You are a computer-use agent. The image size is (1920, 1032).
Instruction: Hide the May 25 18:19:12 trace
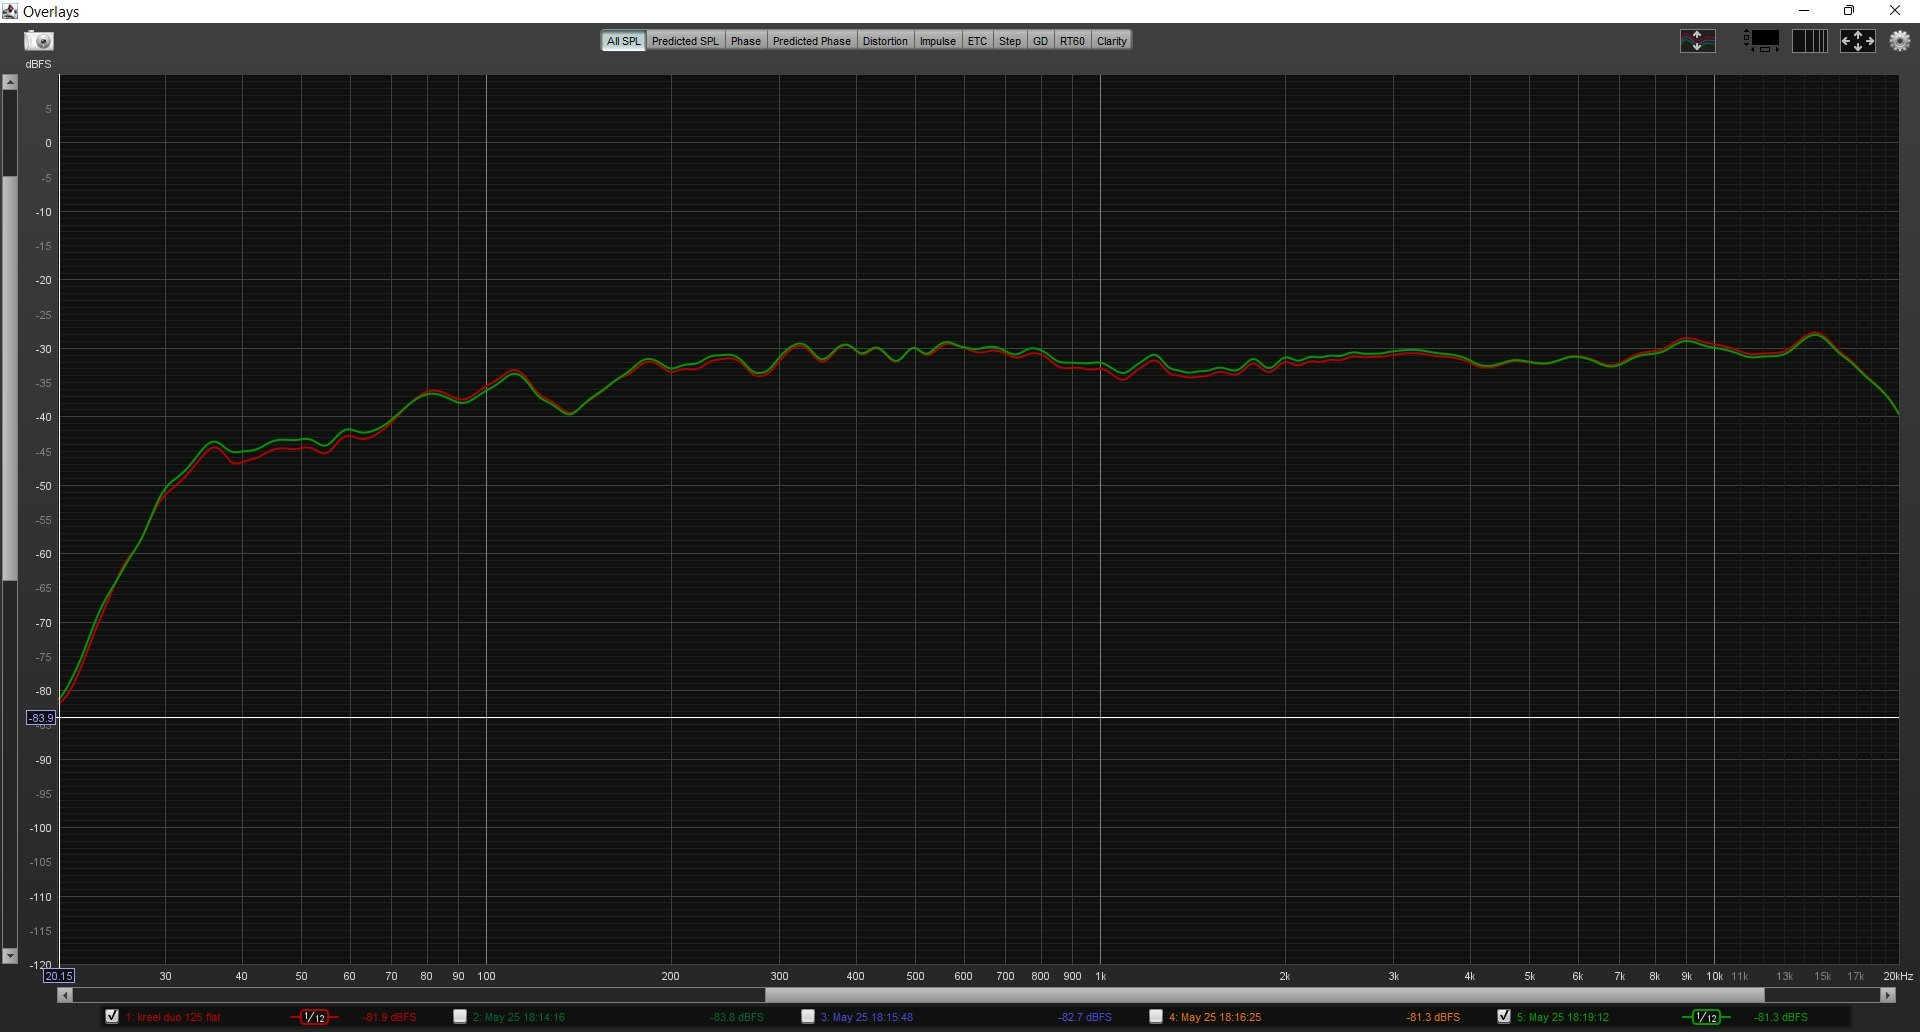click(1504, 1016)
